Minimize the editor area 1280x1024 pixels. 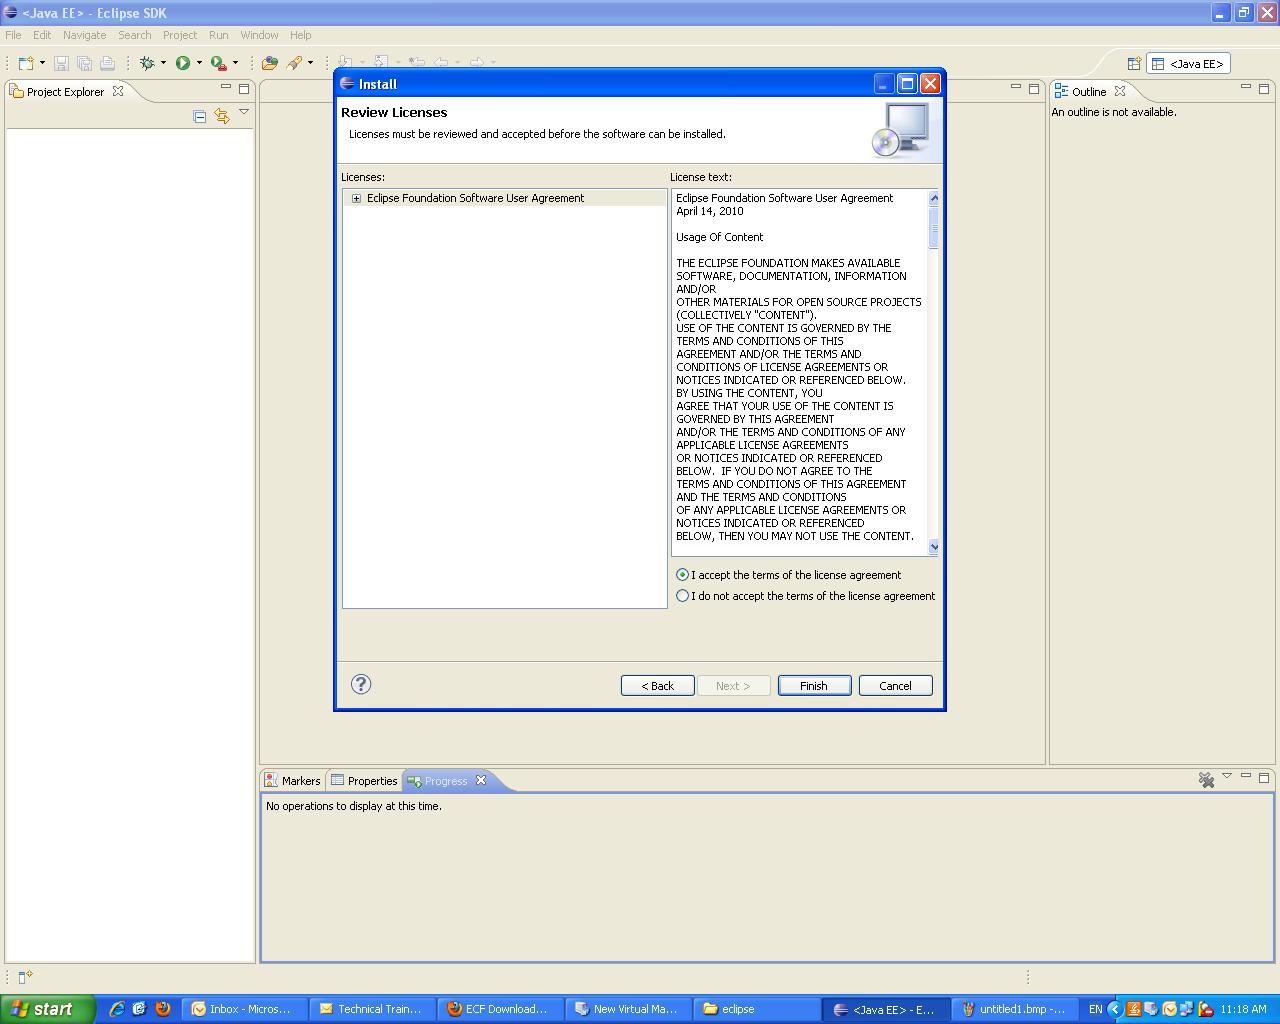point(1016,88)
